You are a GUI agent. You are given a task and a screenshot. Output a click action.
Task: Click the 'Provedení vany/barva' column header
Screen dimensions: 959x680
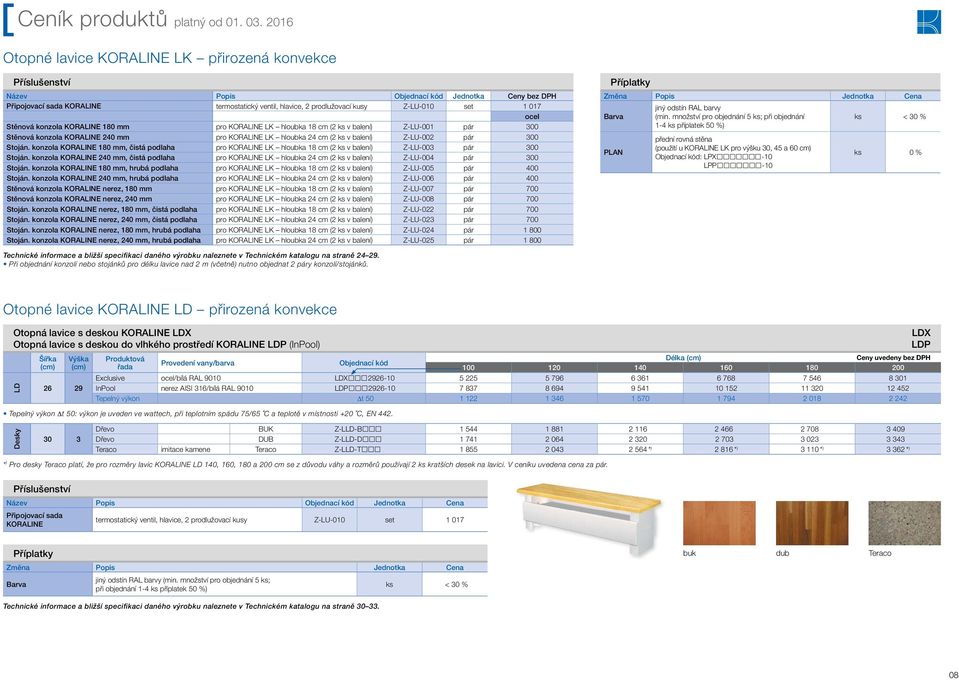pos(198,363)
